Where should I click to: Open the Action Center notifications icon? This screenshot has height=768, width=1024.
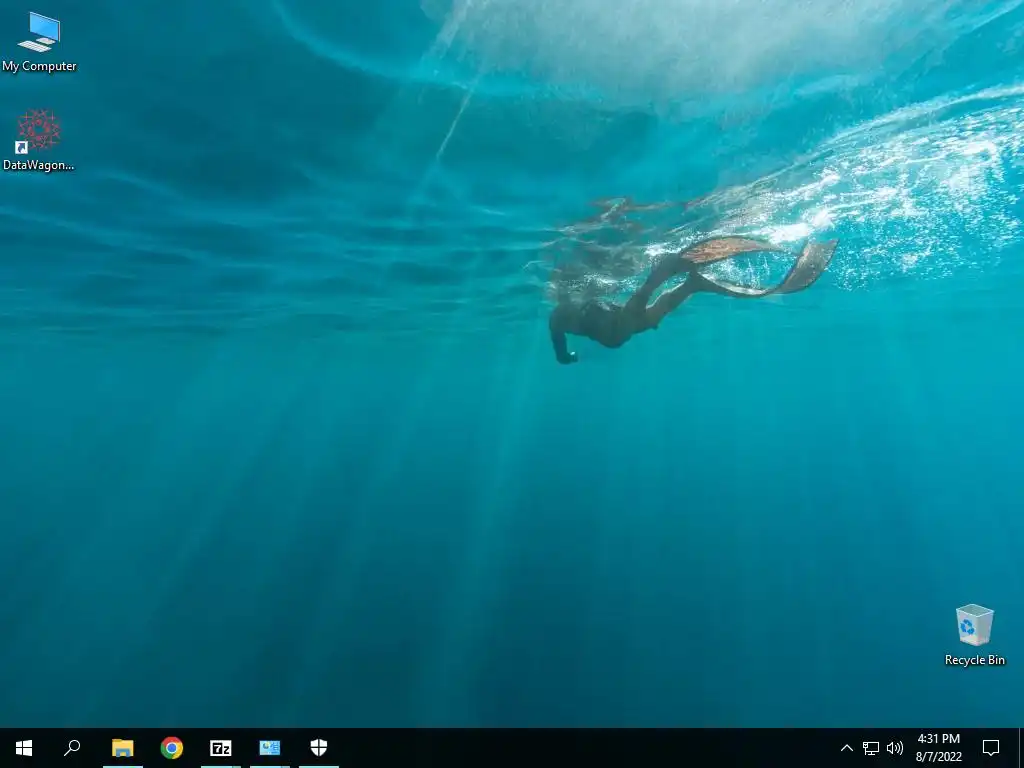coord(991,748)
